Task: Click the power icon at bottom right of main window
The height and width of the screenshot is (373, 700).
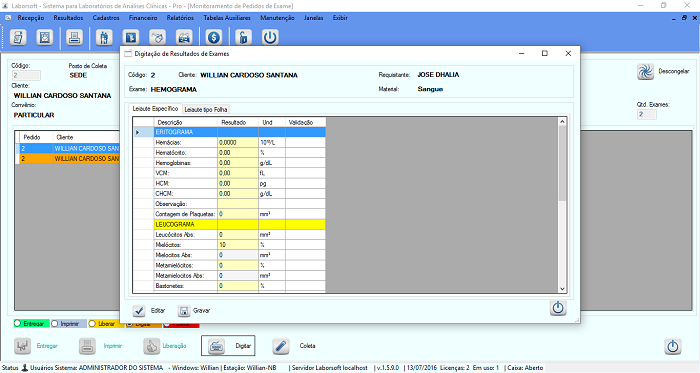Action: pyautogui.click(x=673, y=346)
